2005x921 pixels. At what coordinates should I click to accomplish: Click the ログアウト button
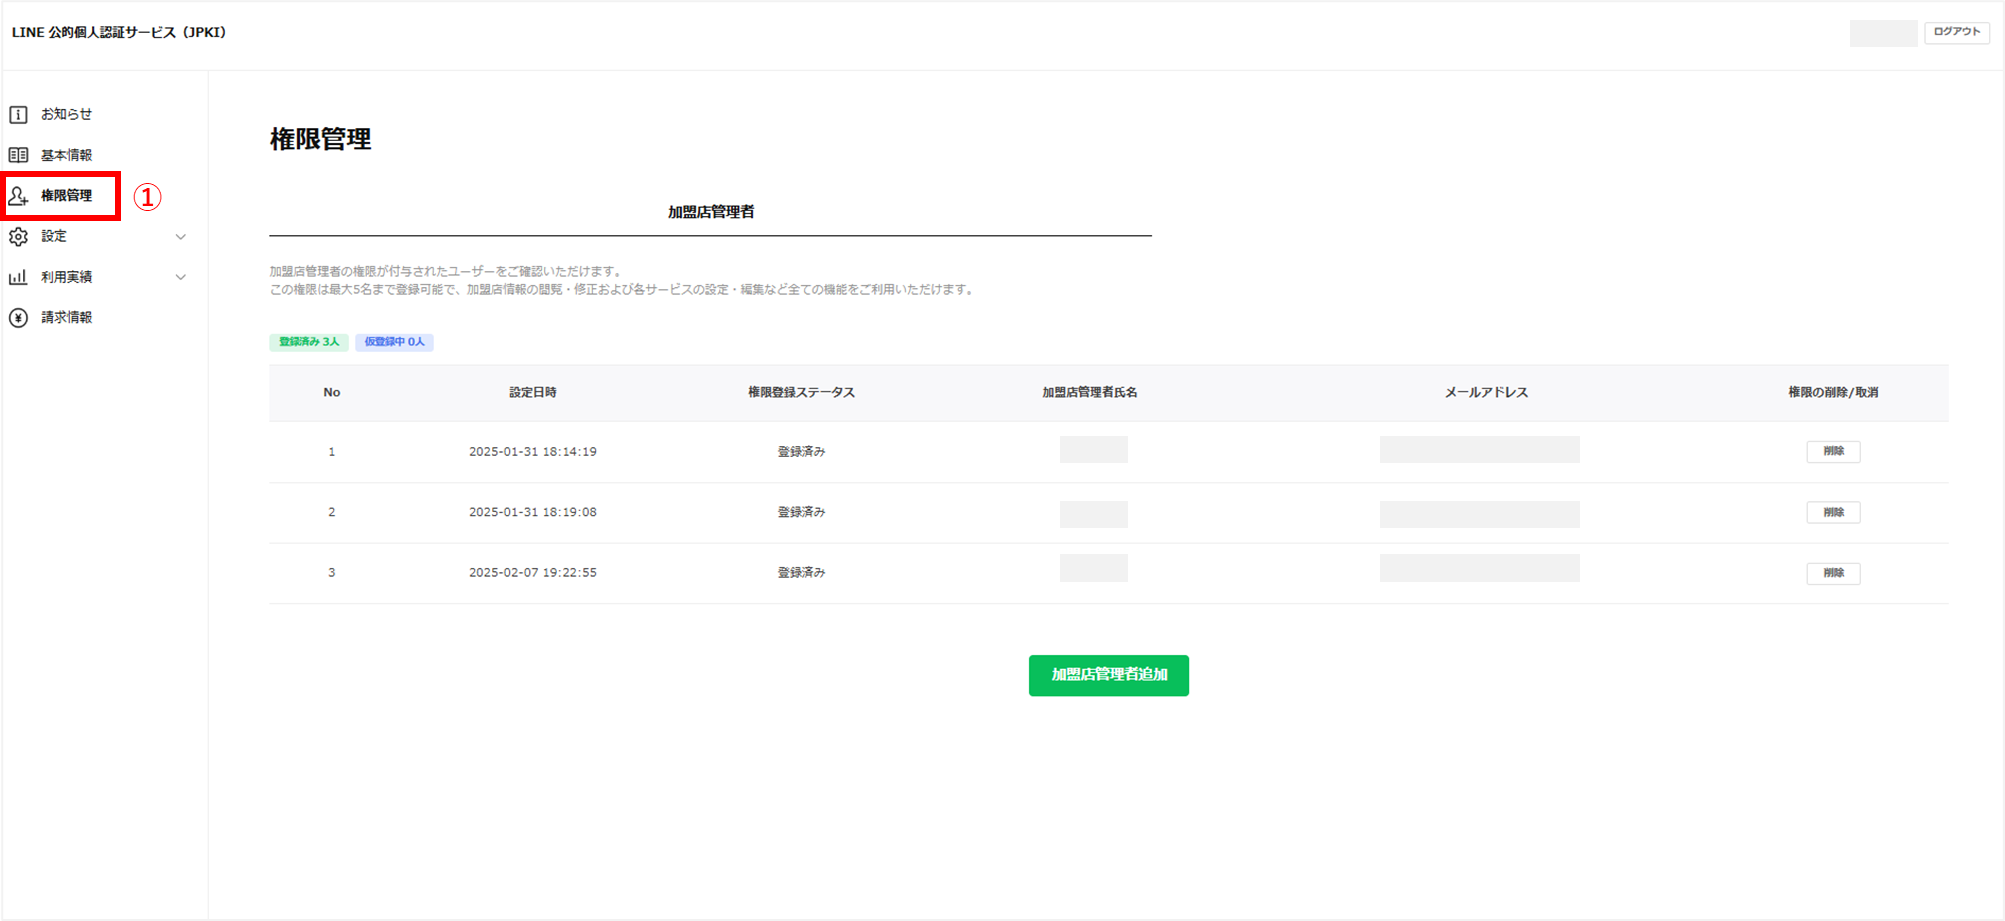tap(1956, 32)
